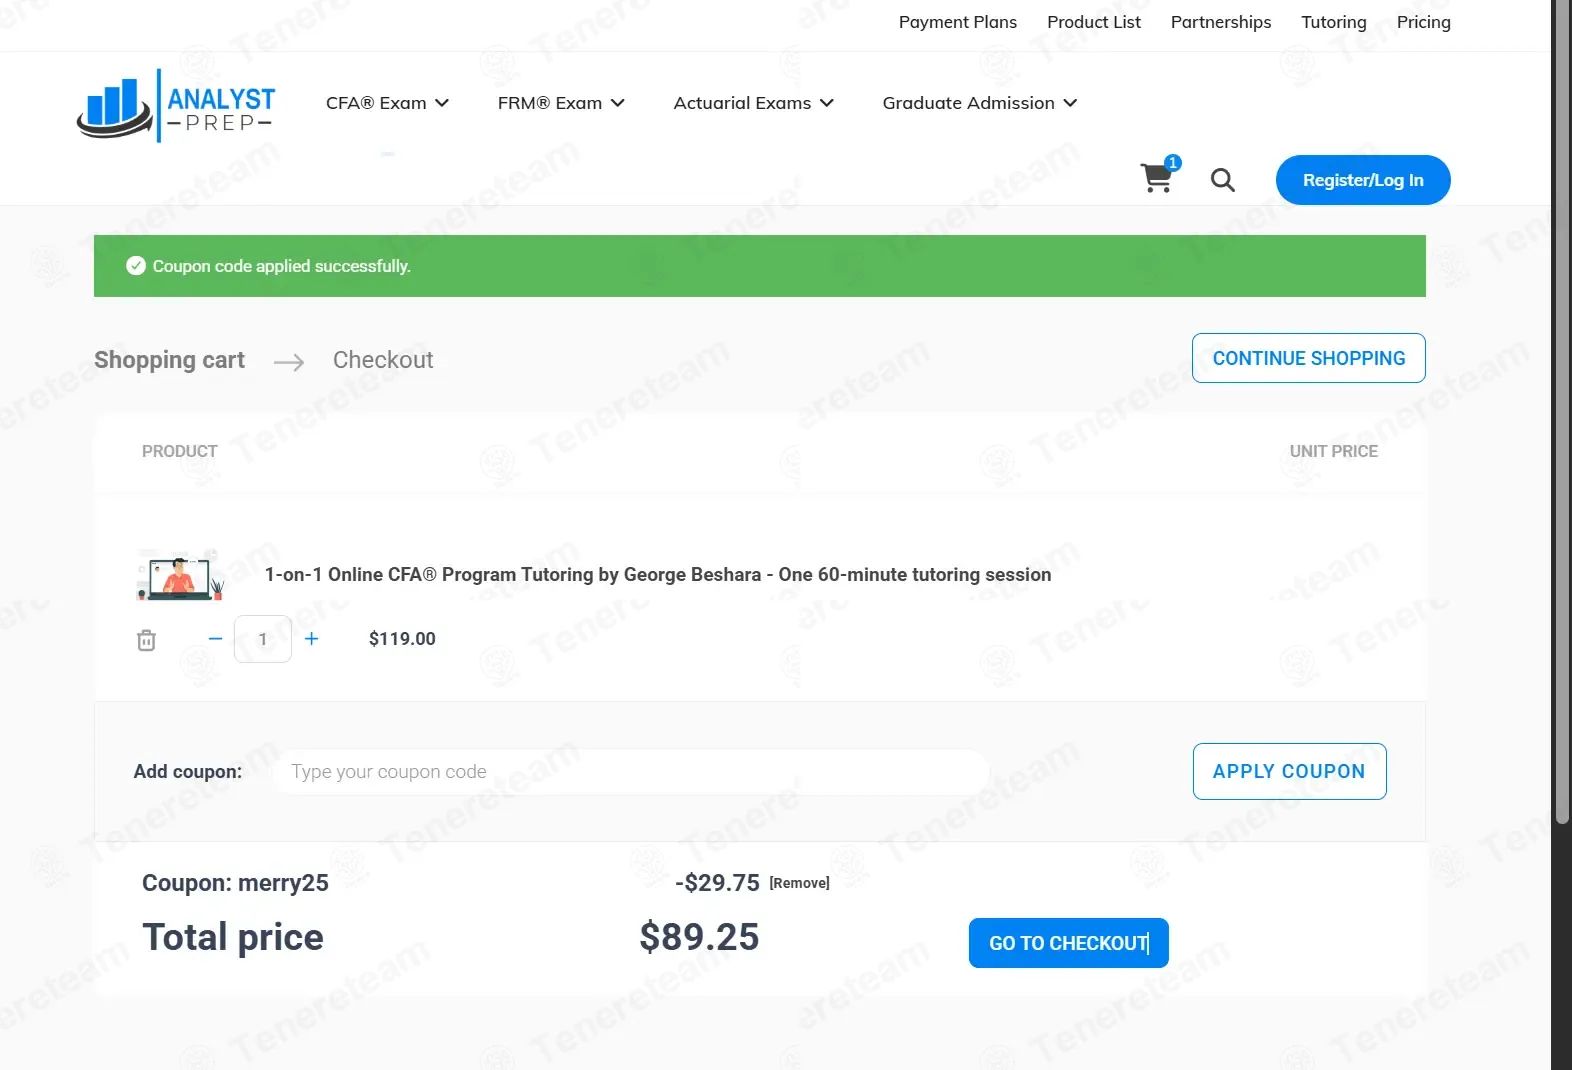Click the Coupon: merry25 label

coord(235,883)
